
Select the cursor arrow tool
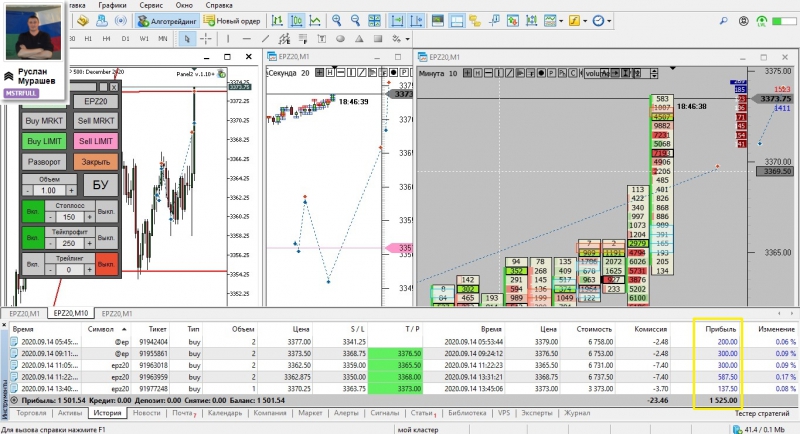pyautogui.click(x=187, y=39)
